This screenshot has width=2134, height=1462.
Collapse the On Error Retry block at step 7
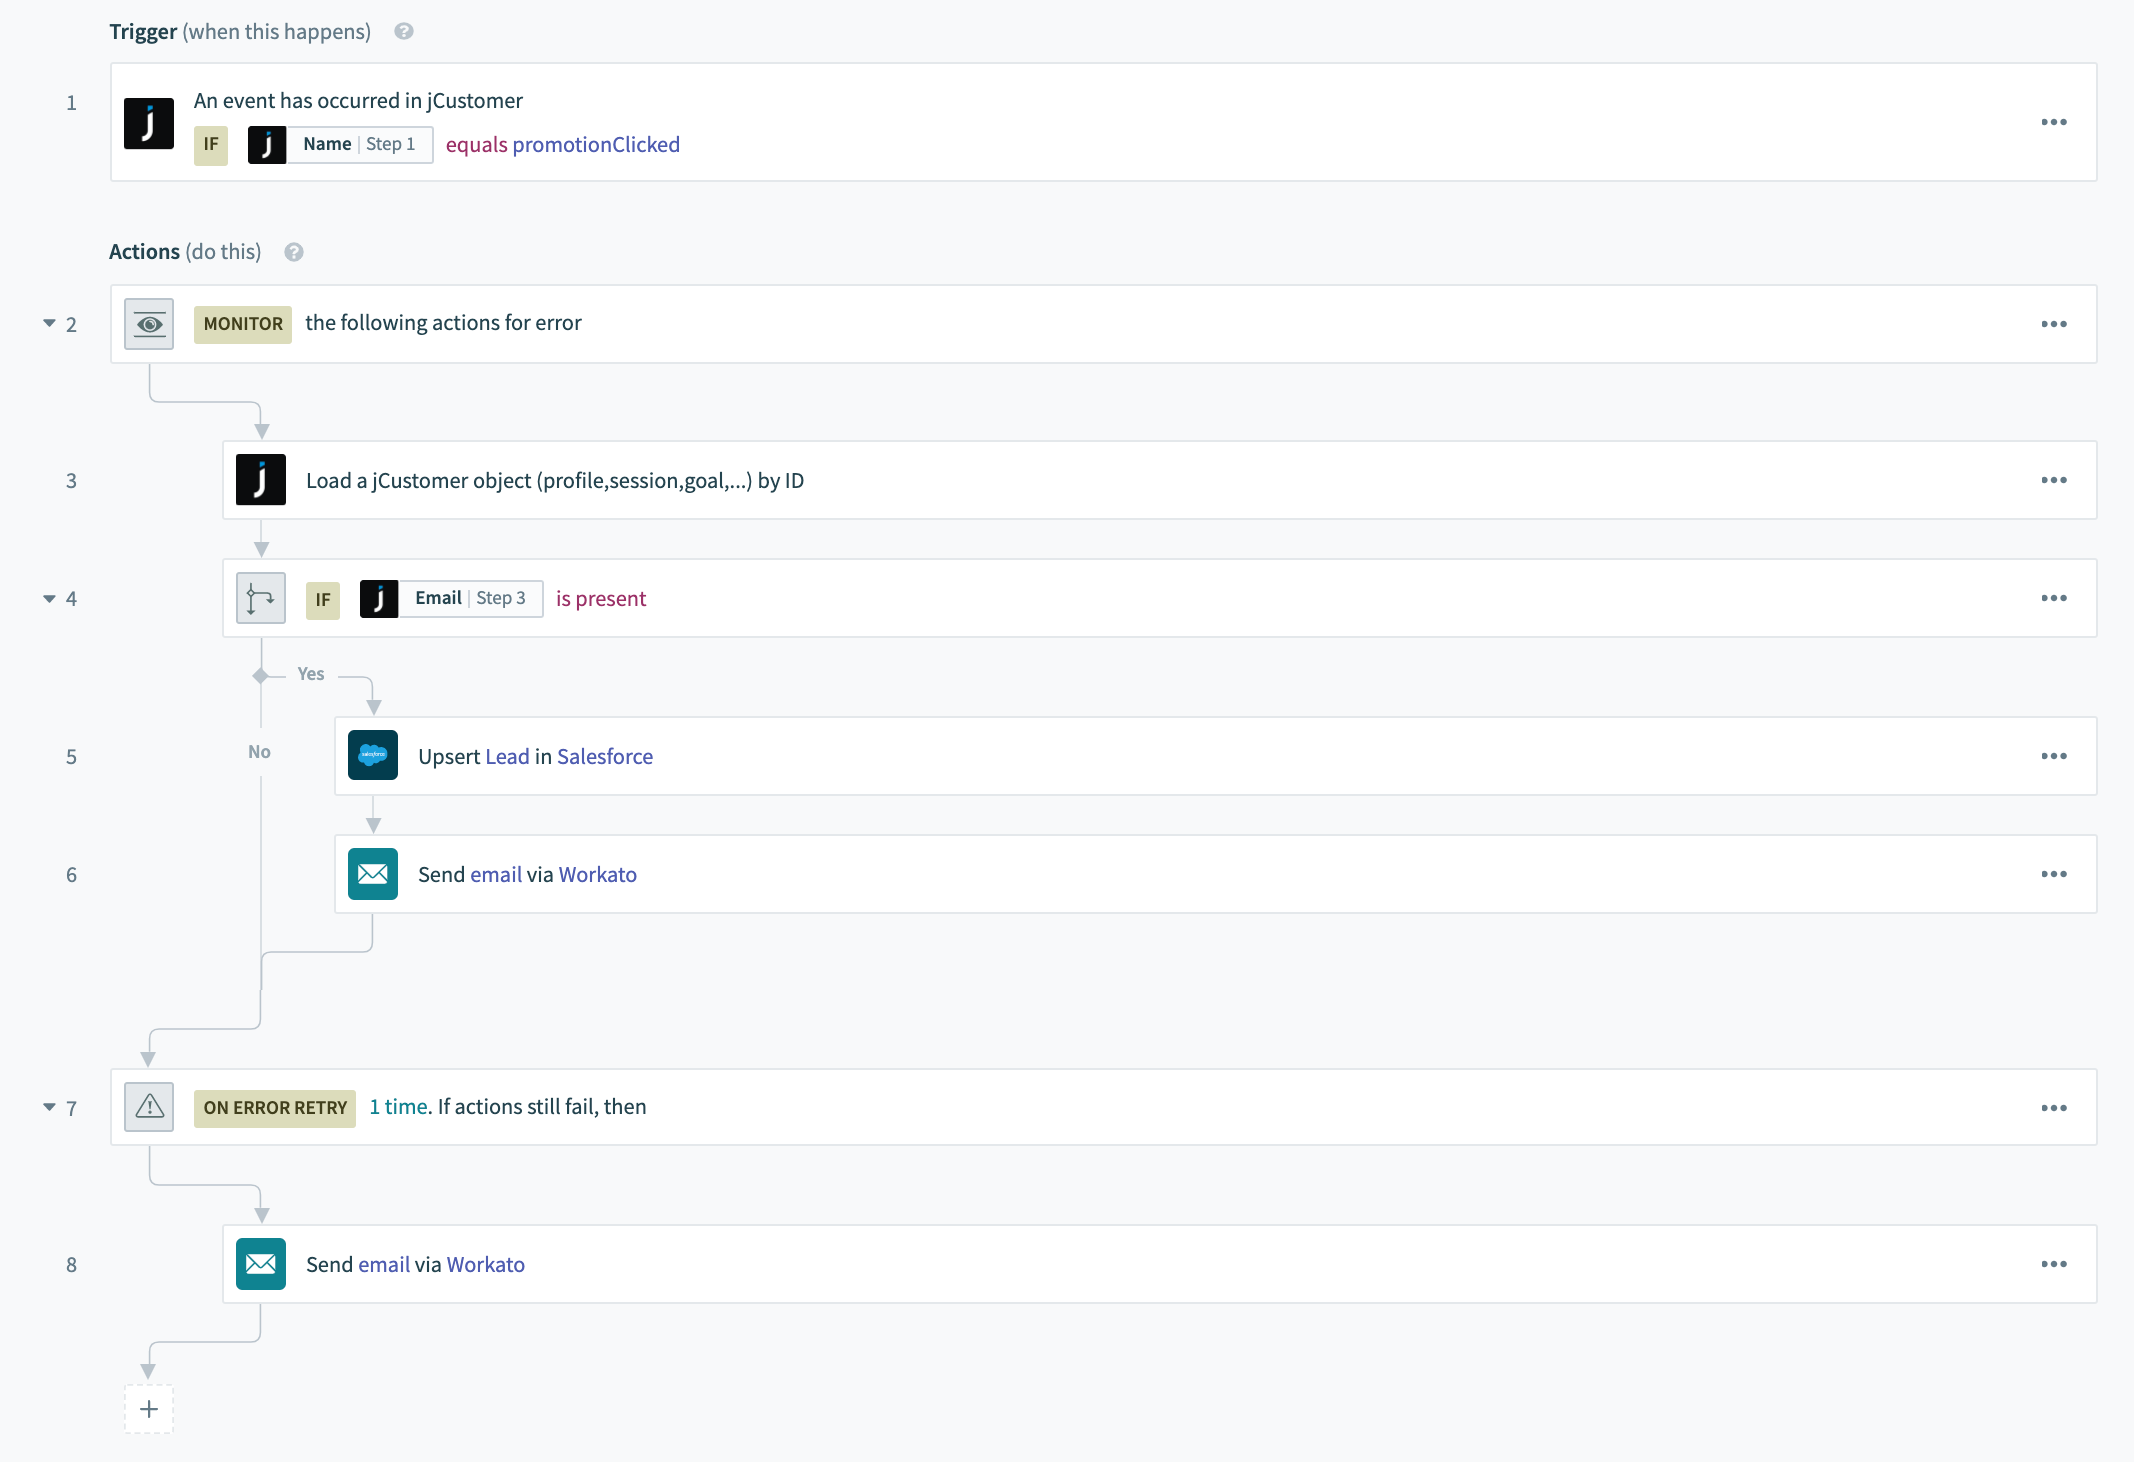[49, 1107]
